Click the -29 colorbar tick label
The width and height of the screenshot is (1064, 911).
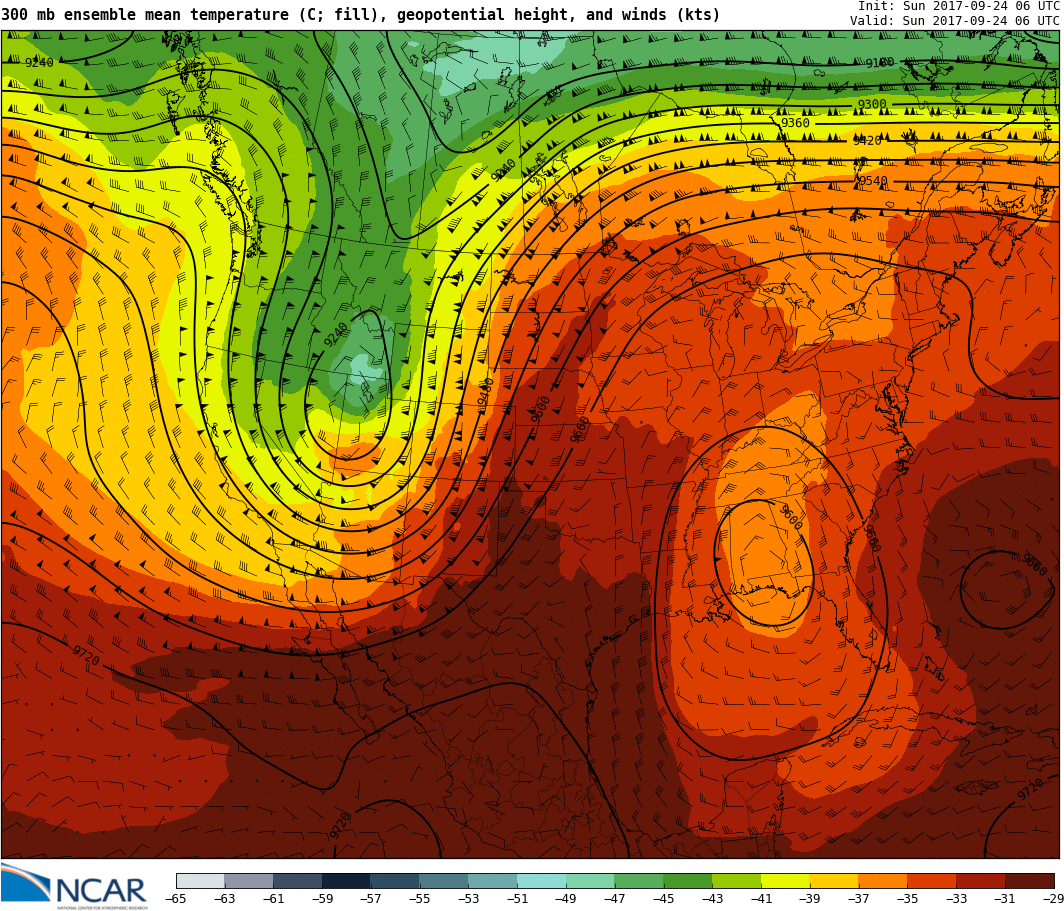pyautogui.click(x=1051, y=899)
